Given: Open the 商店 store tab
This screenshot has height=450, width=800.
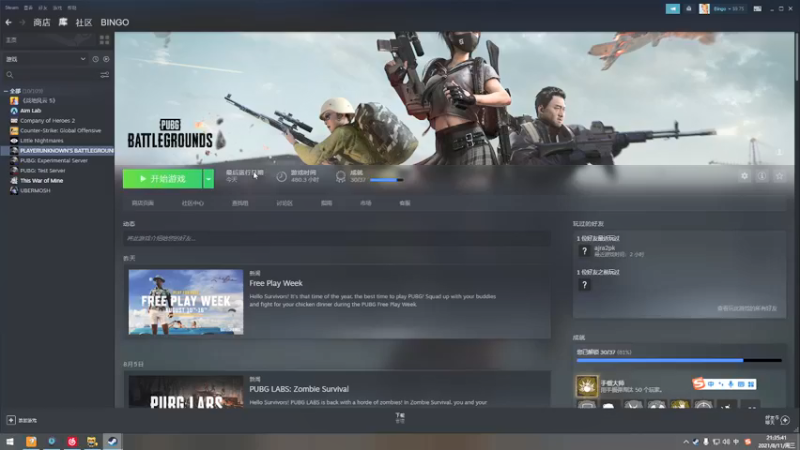Looking at the screenshot, I should click(x=42, y=22).
